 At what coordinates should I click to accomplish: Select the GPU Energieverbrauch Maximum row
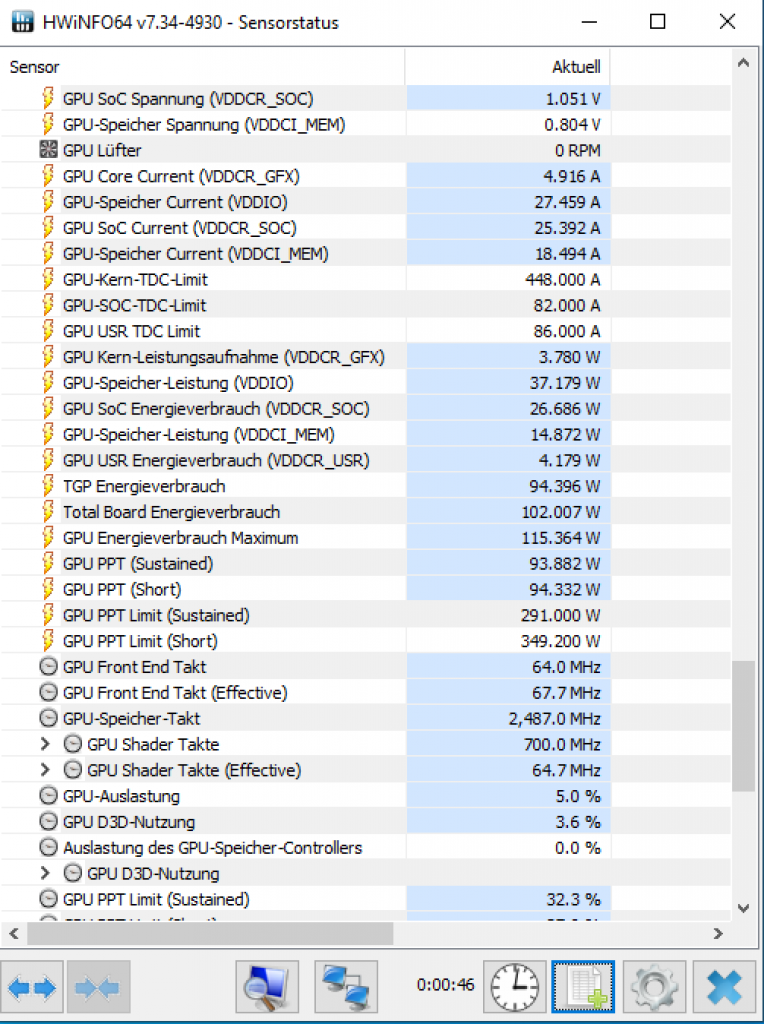click(x=366, y=537)
